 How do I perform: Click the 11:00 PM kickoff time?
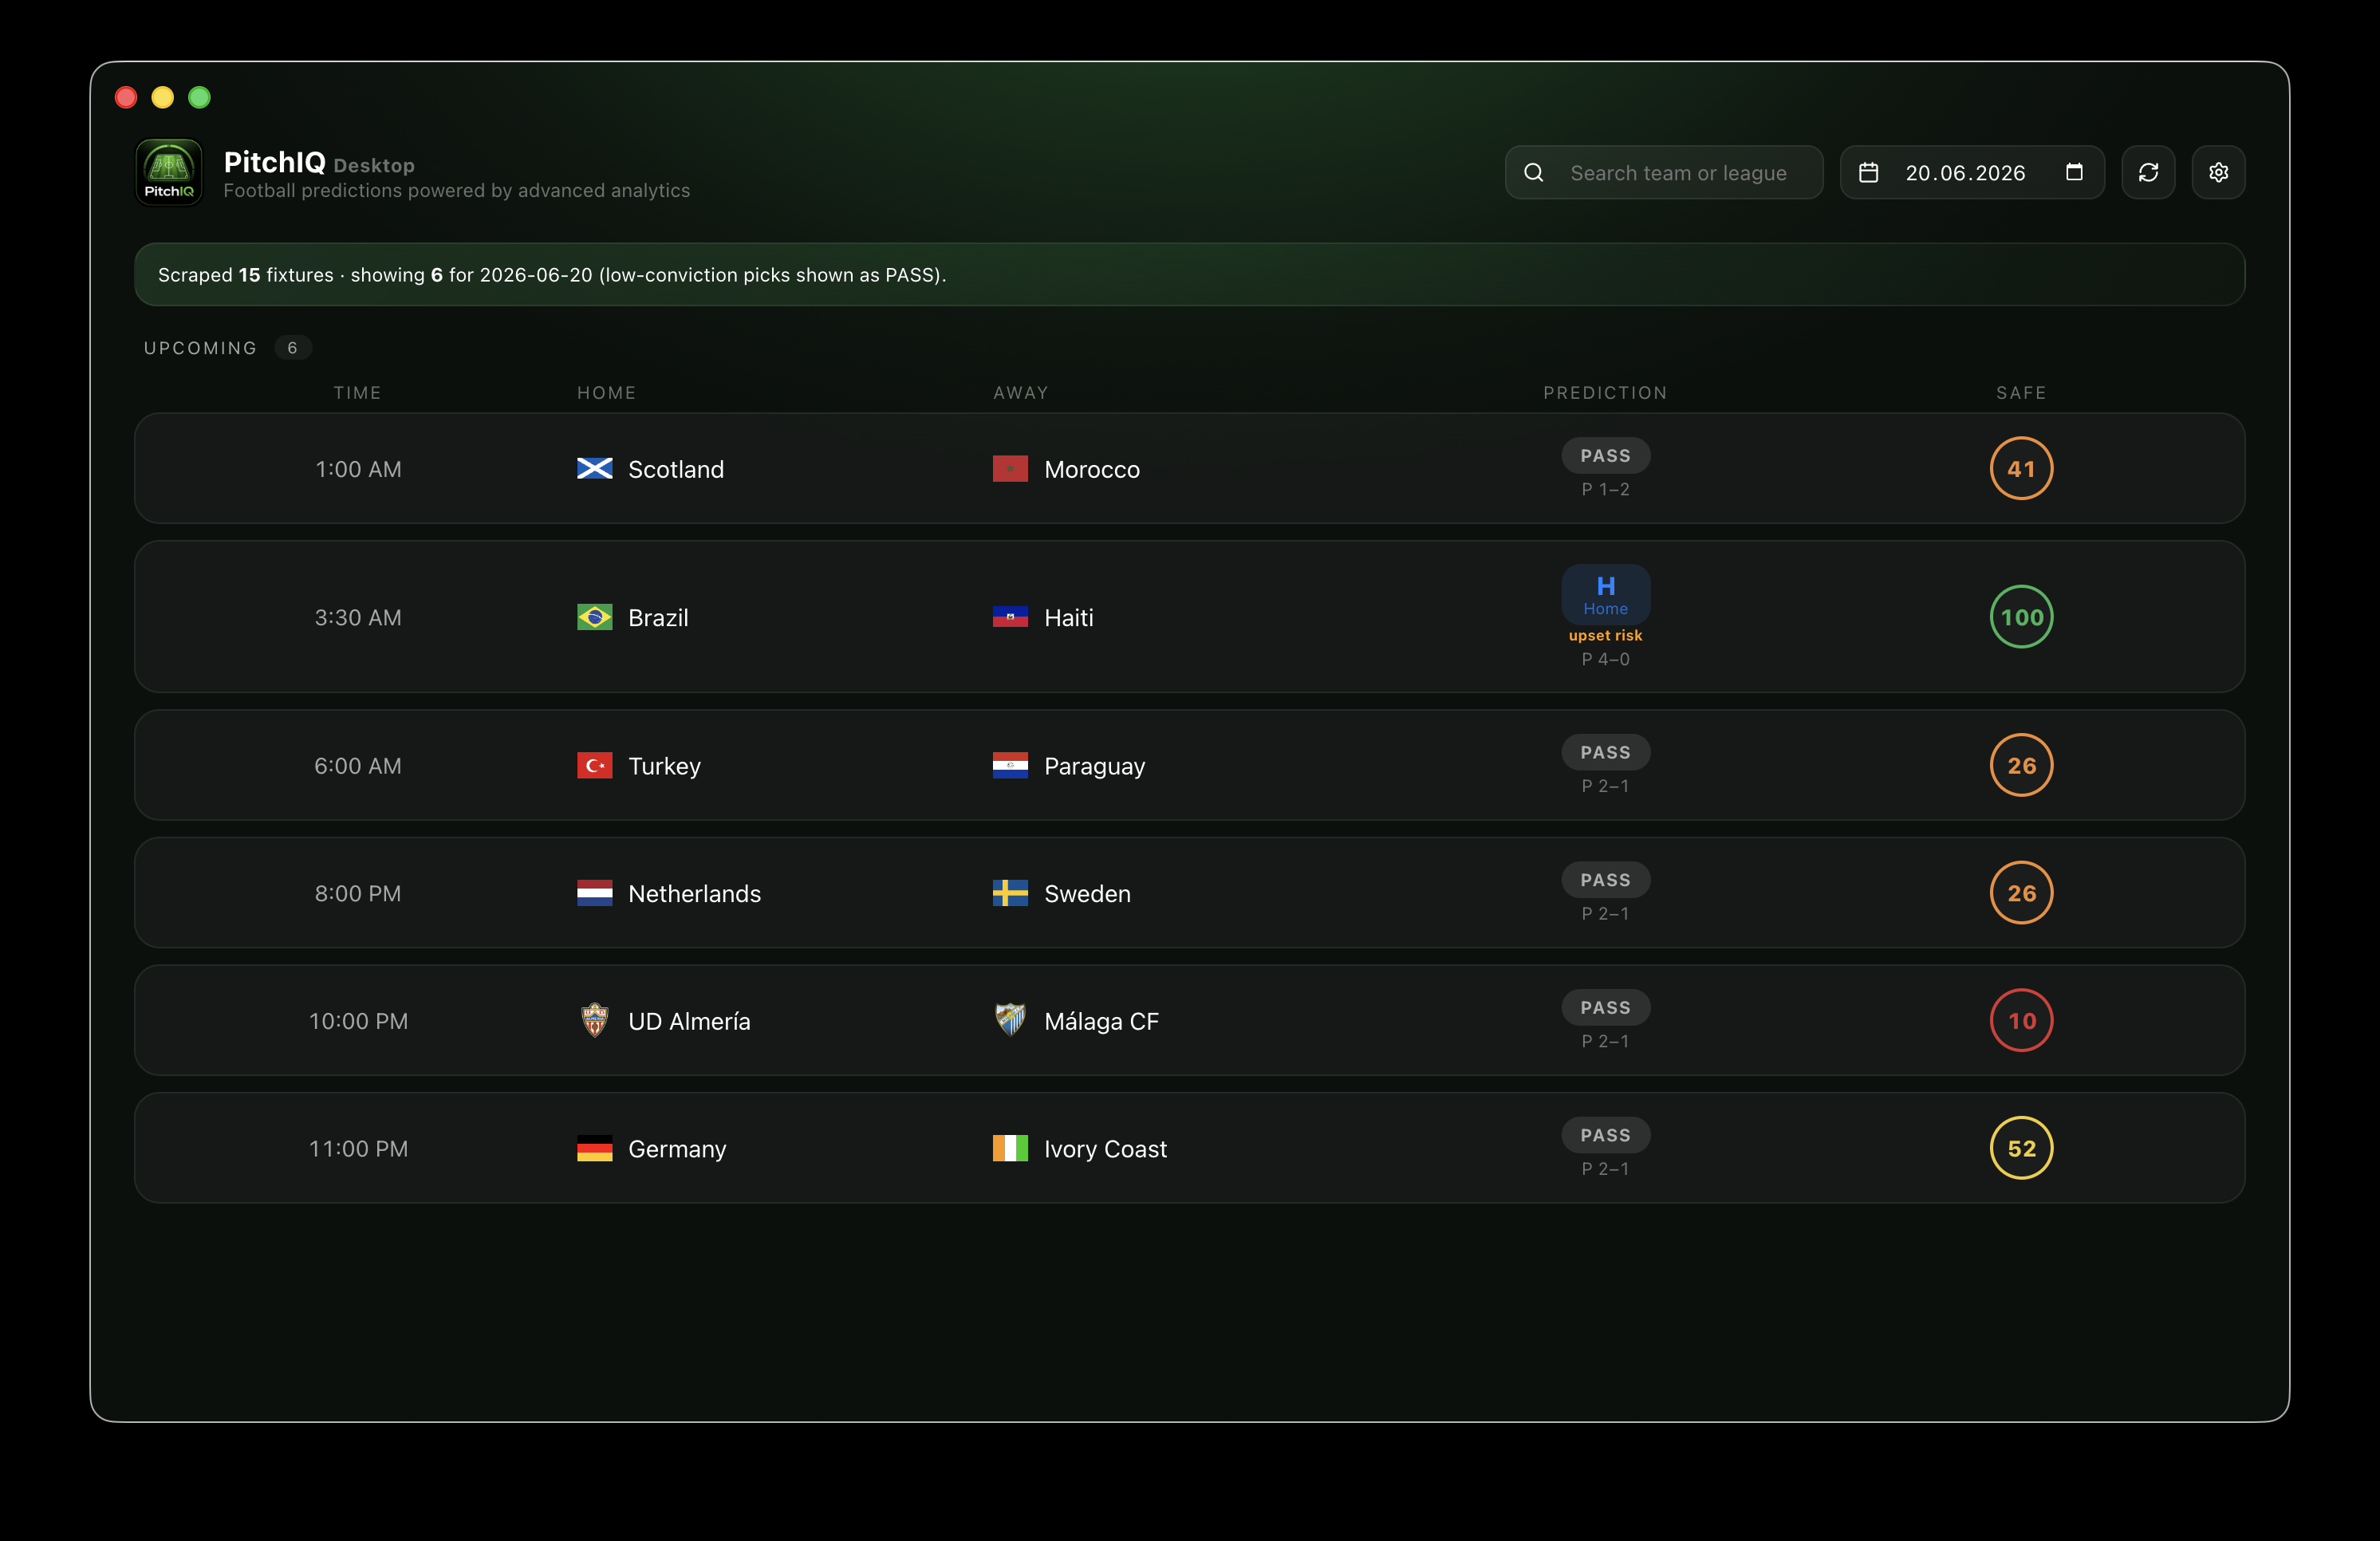click(358, 1149)
